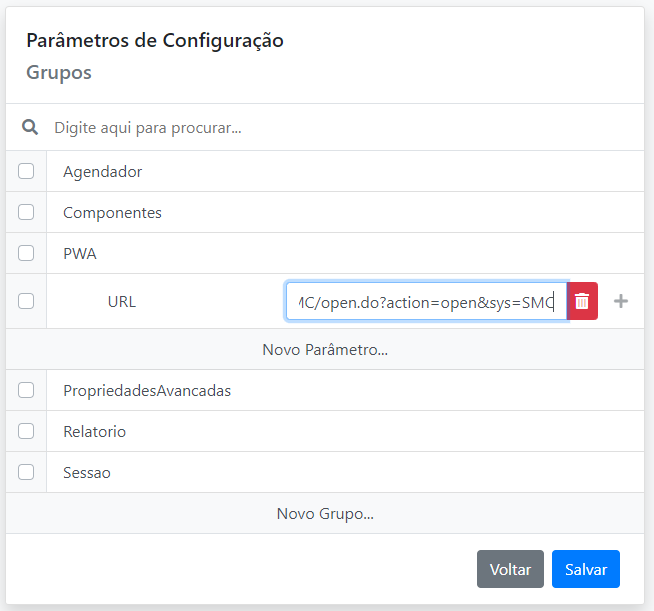This screenshot has height=611, width=654.
Task: Select the PWA group checkbox
Action: click(26, 253)
